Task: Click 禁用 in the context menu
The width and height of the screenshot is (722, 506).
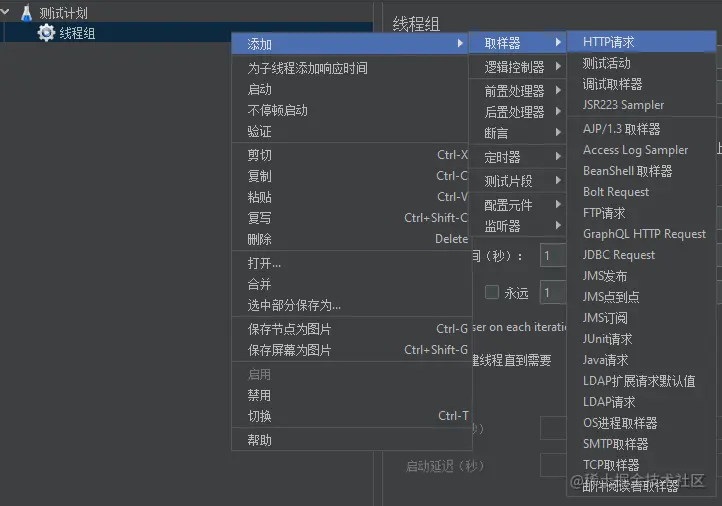Action: pyautogui.click(x=352, y=395)
